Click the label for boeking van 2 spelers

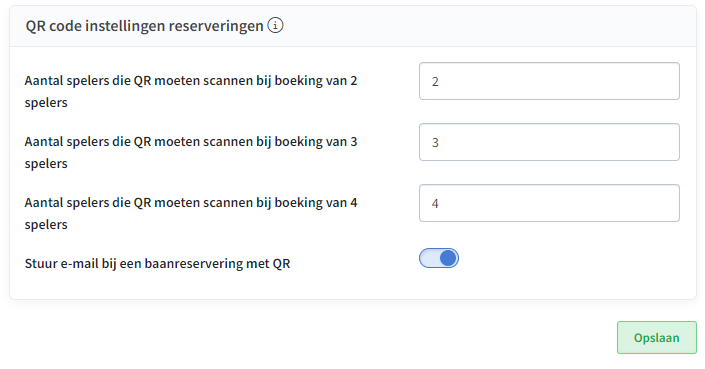pyautogui.click(x=191, y=91)
